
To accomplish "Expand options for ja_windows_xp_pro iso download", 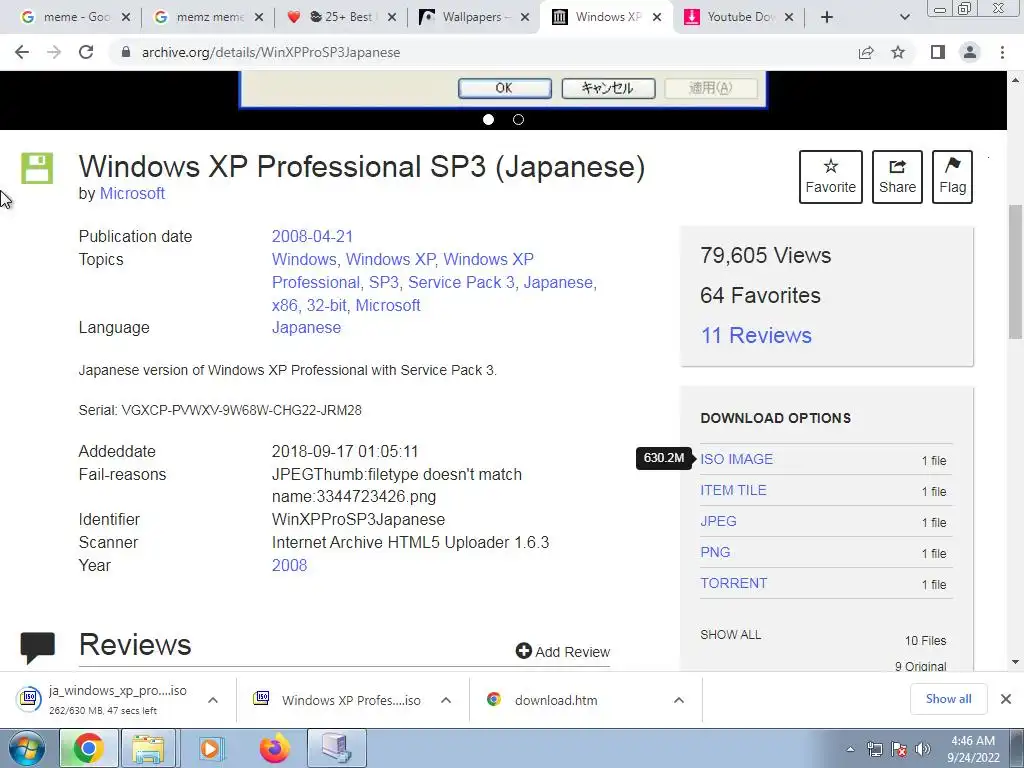I will 213,700.
